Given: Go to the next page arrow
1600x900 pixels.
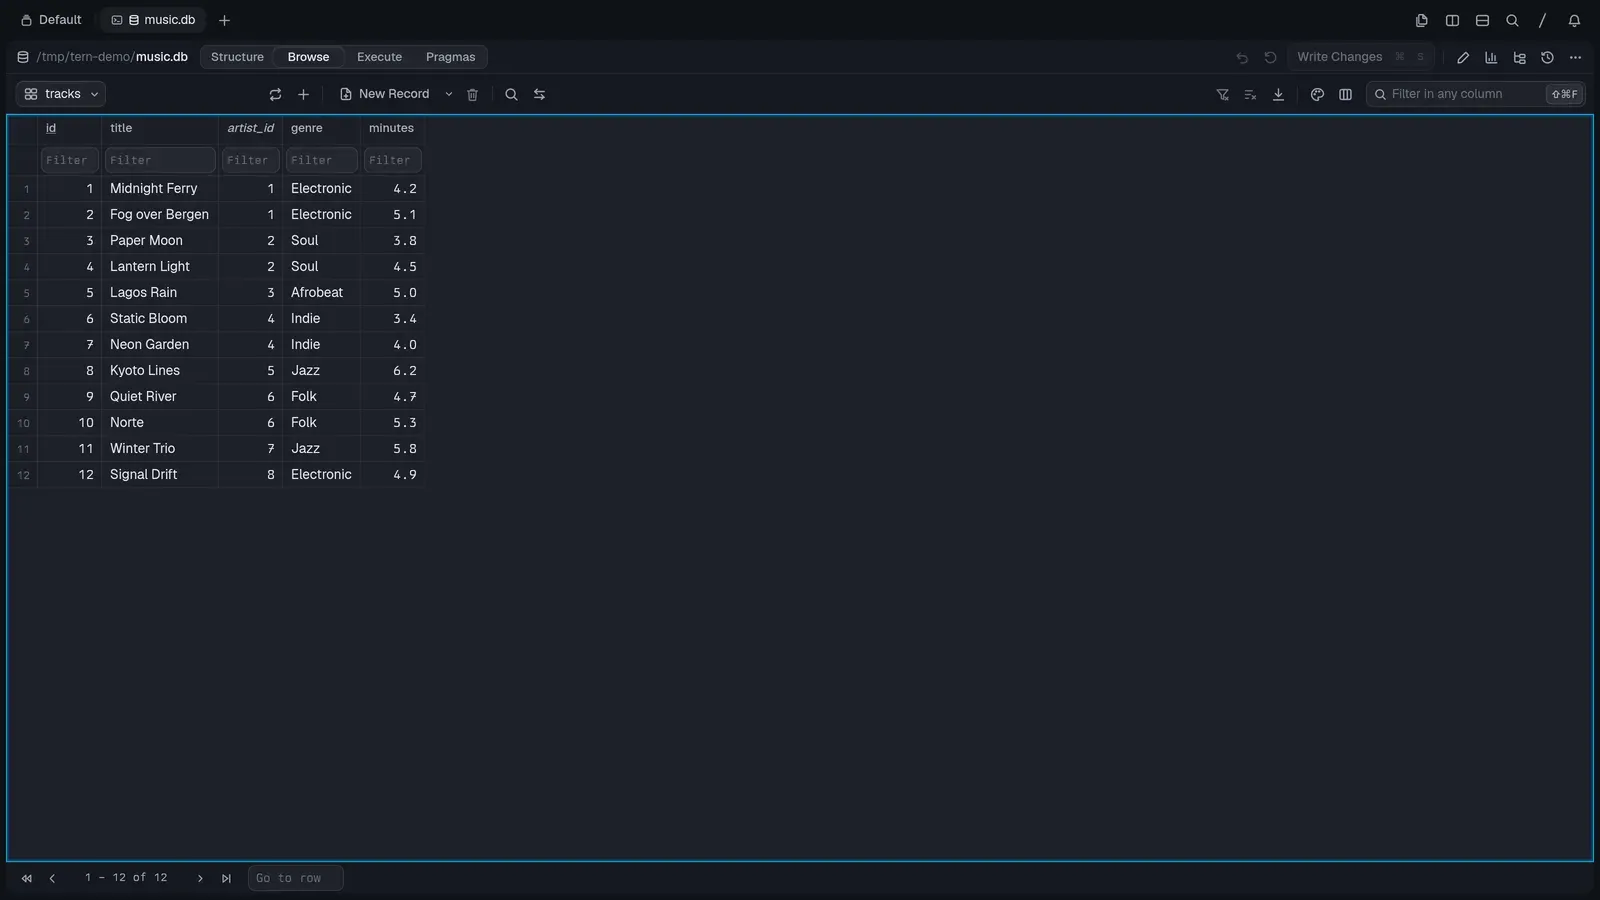Looking at the screenshot, I should (200, 878).
